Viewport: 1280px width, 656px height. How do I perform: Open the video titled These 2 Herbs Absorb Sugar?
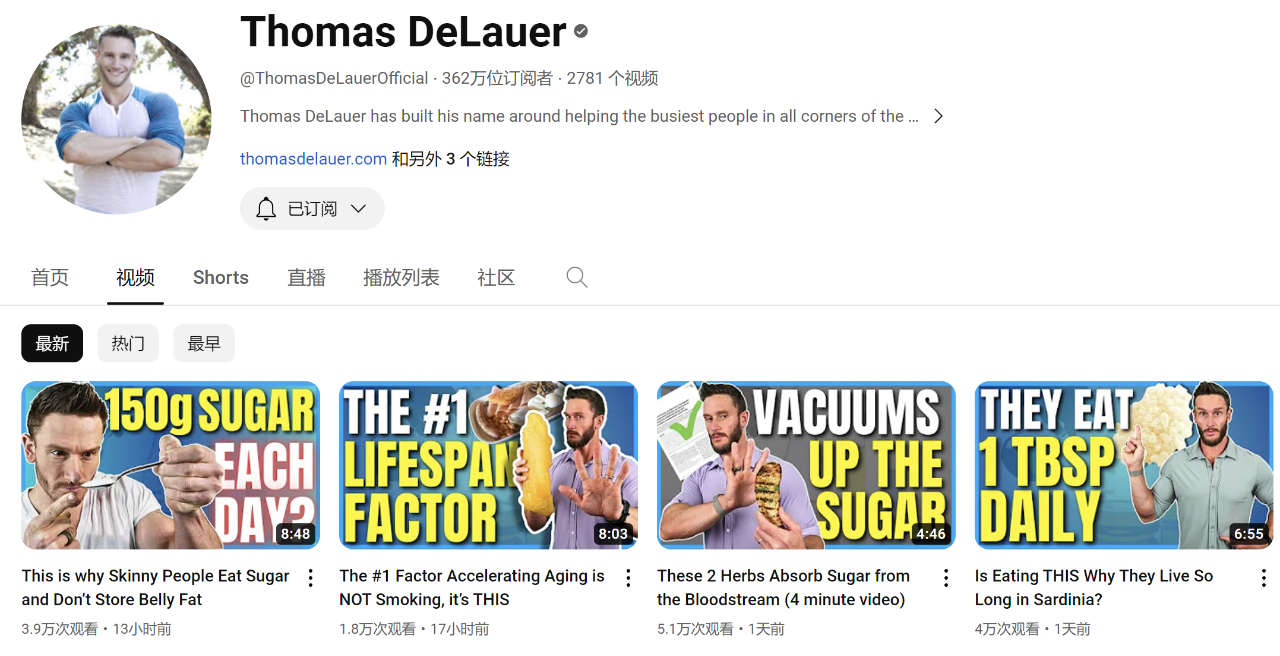tap(783, 588)
